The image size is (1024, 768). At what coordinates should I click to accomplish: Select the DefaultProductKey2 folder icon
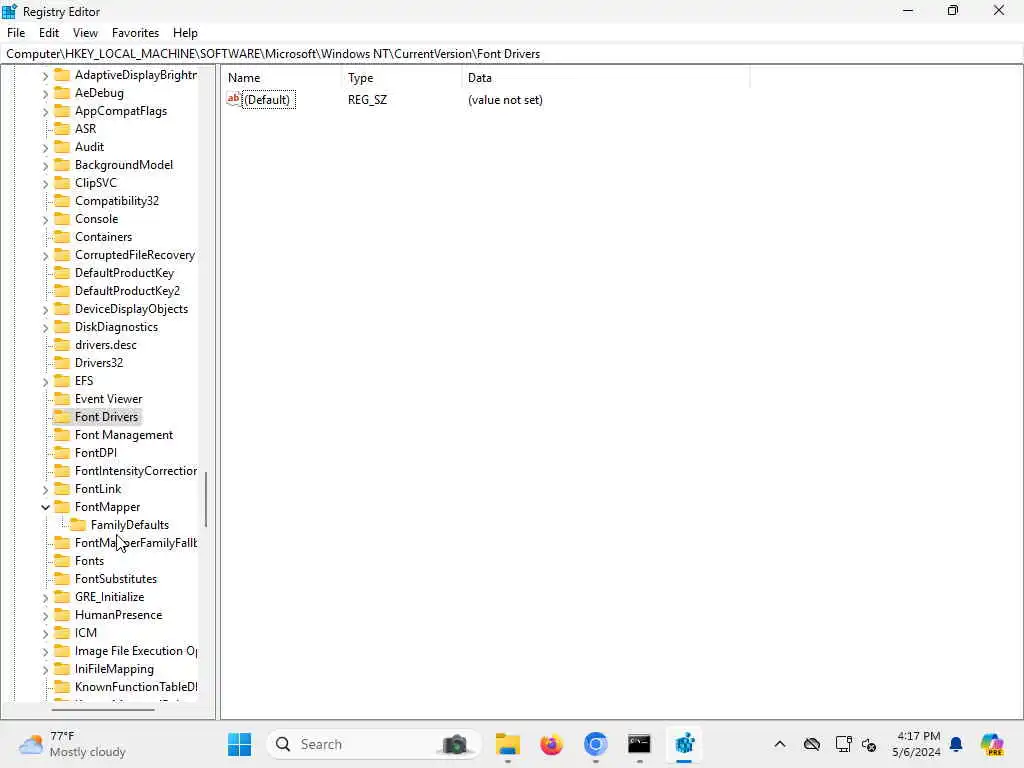coord(62,291)
